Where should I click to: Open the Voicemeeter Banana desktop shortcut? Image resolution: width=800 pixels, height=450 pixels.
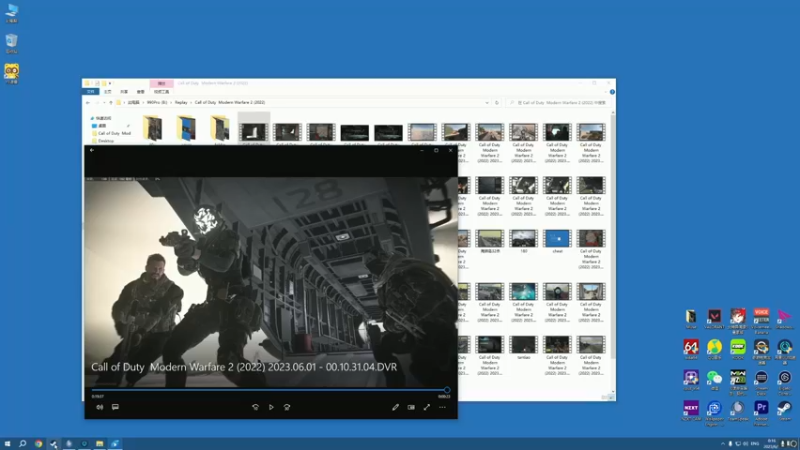761,320
